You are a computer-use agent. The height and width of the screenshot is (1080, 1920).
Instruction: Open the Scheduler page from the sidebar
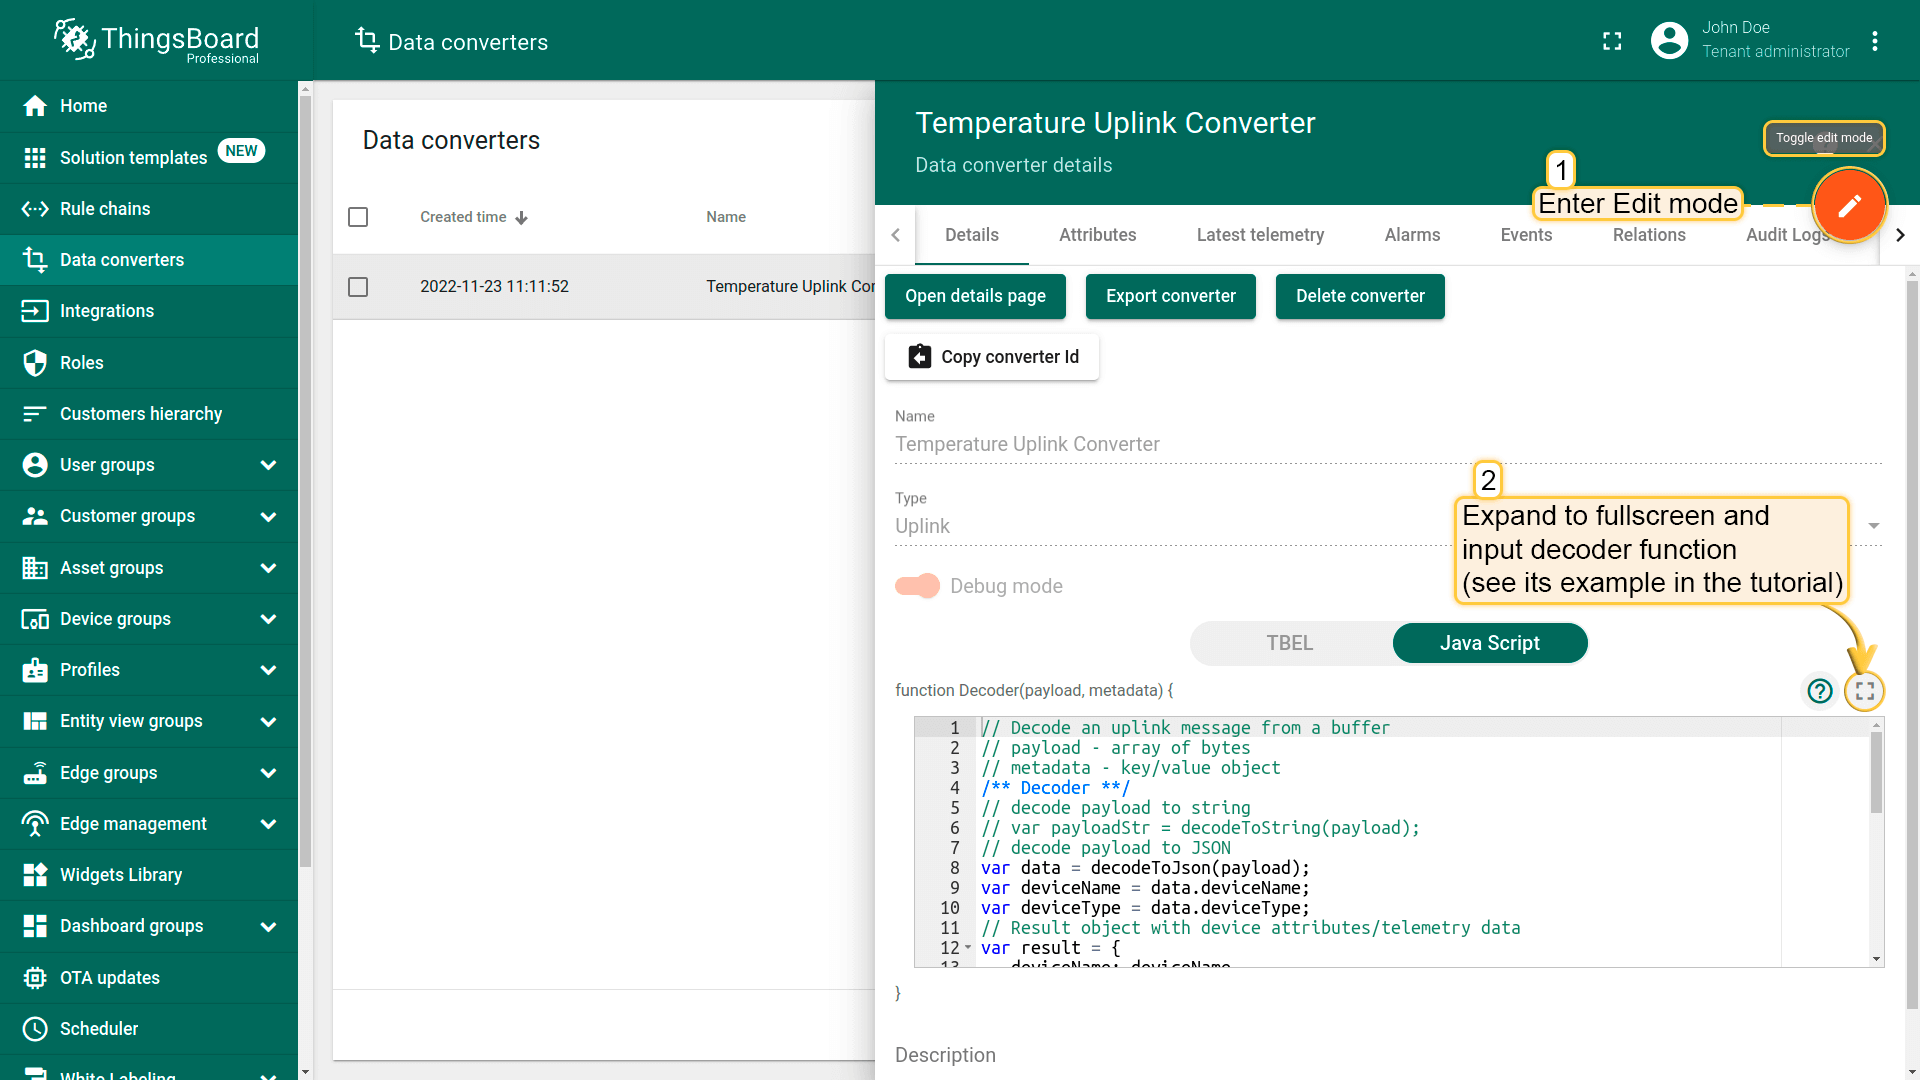pos(98,1029)
